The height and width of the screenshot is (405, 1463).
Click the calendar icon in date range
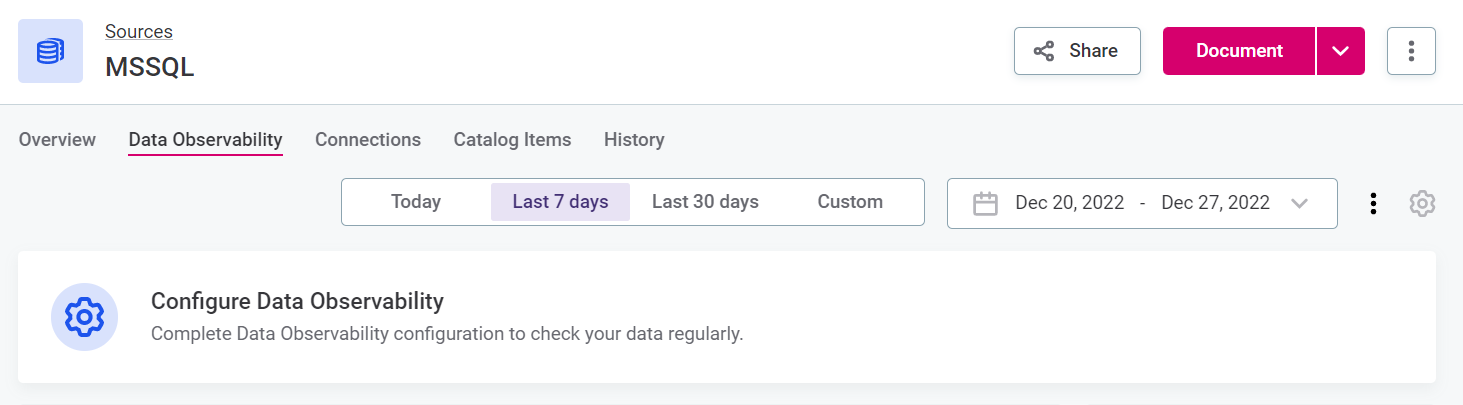click(986, 203)
